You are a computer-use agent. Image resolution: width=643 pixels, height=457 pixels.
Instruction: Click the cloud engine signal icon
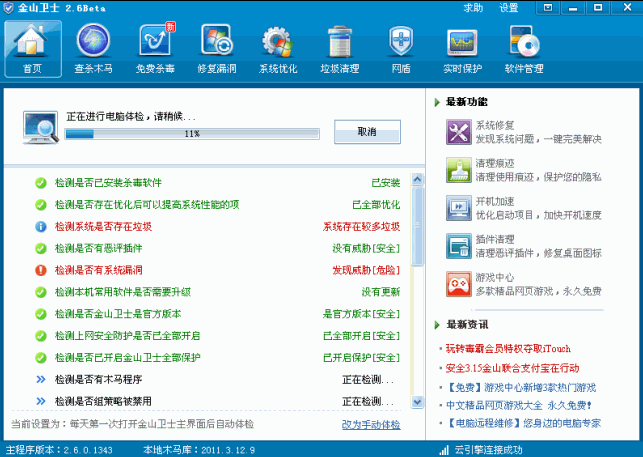444,450
